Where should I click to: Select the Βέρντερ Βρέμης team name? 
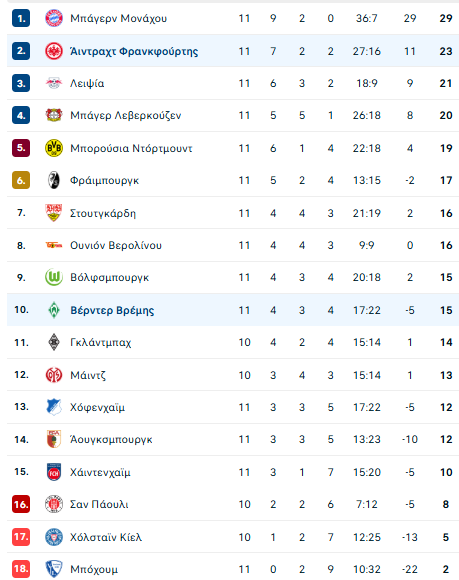(x=112, y=310)
